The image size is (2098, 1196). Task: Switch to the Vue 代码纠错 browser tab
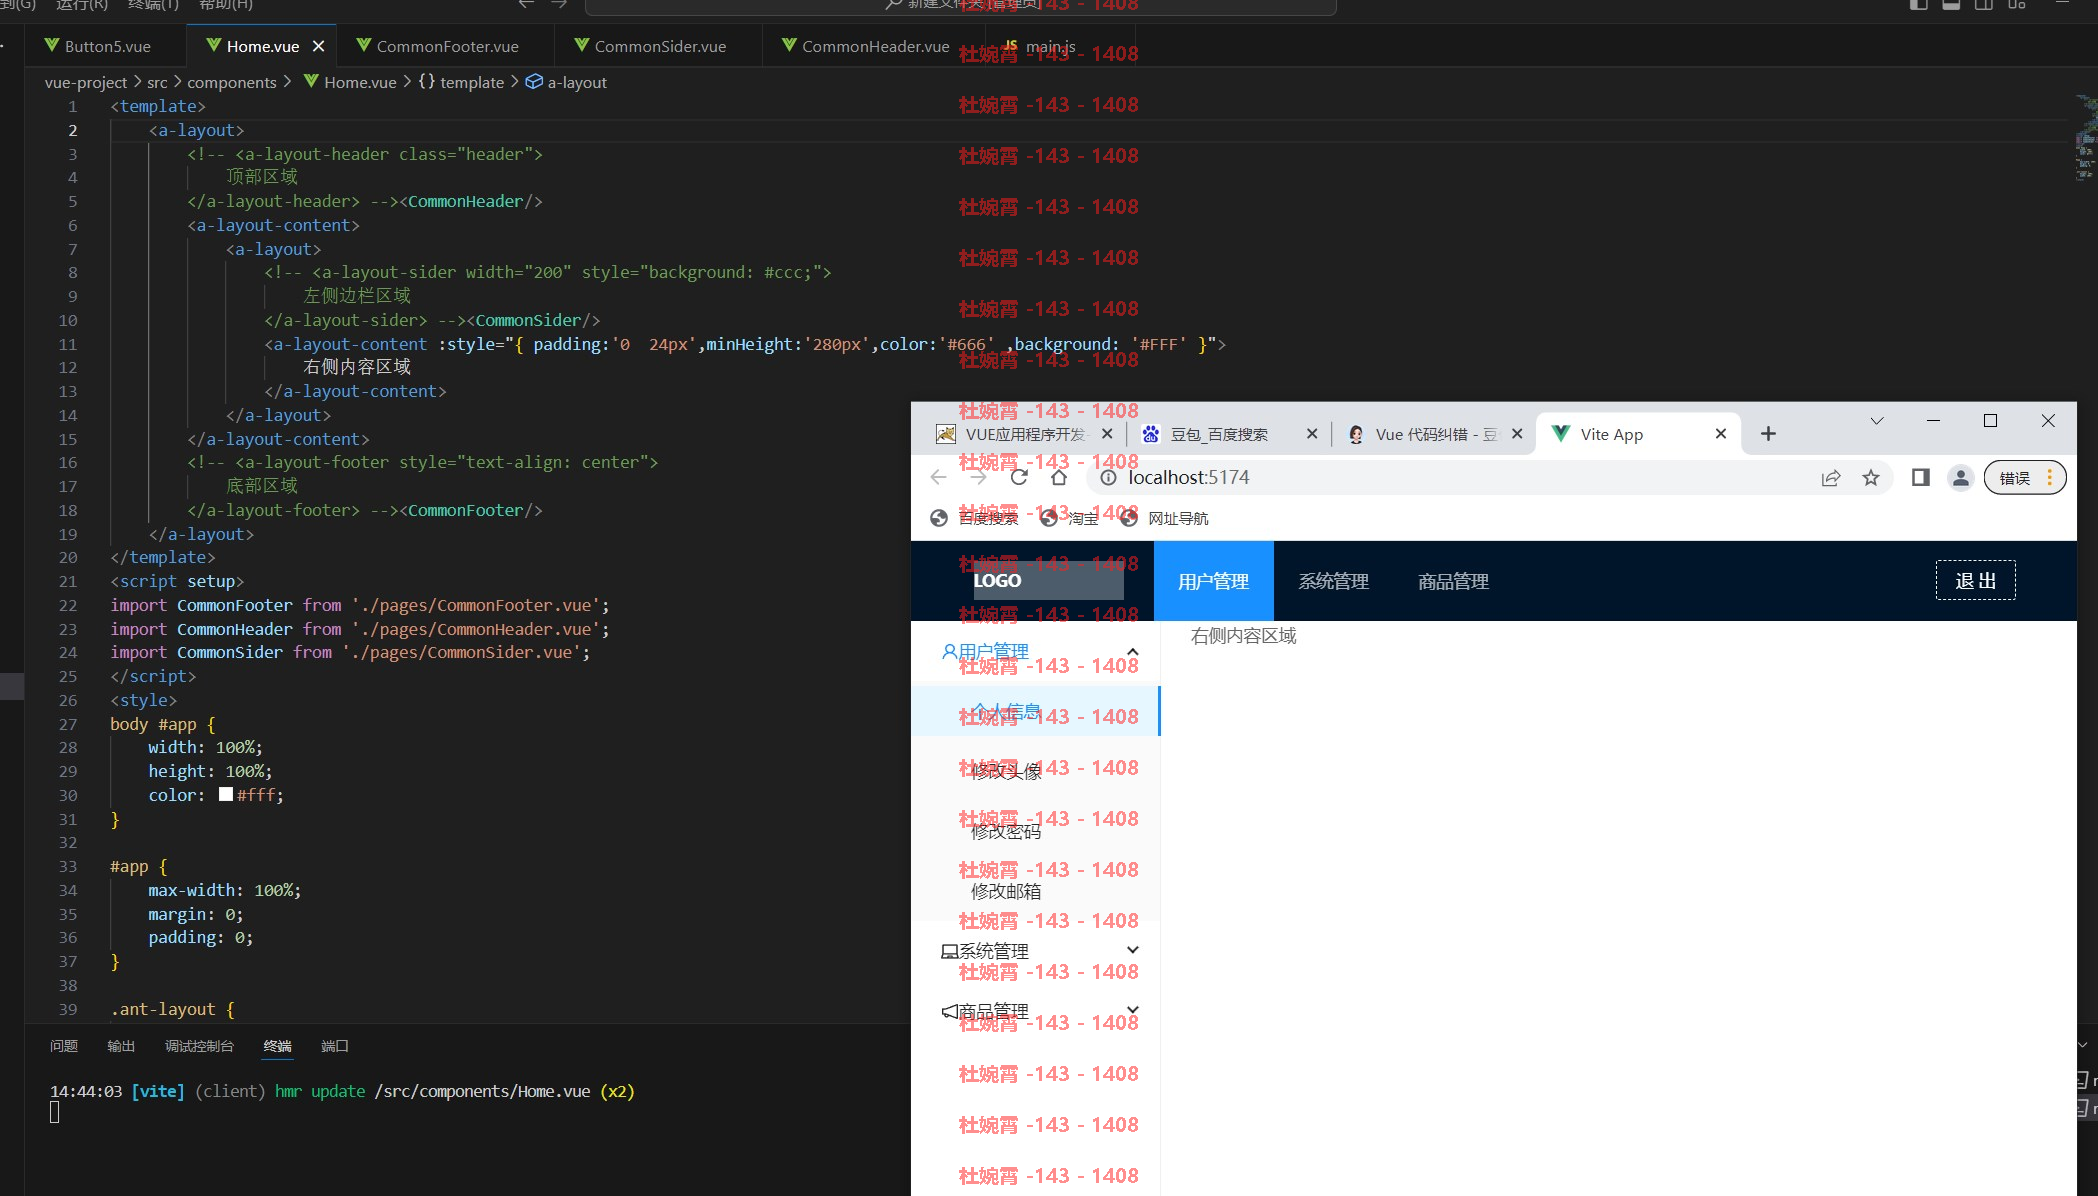click(1433, 434)
